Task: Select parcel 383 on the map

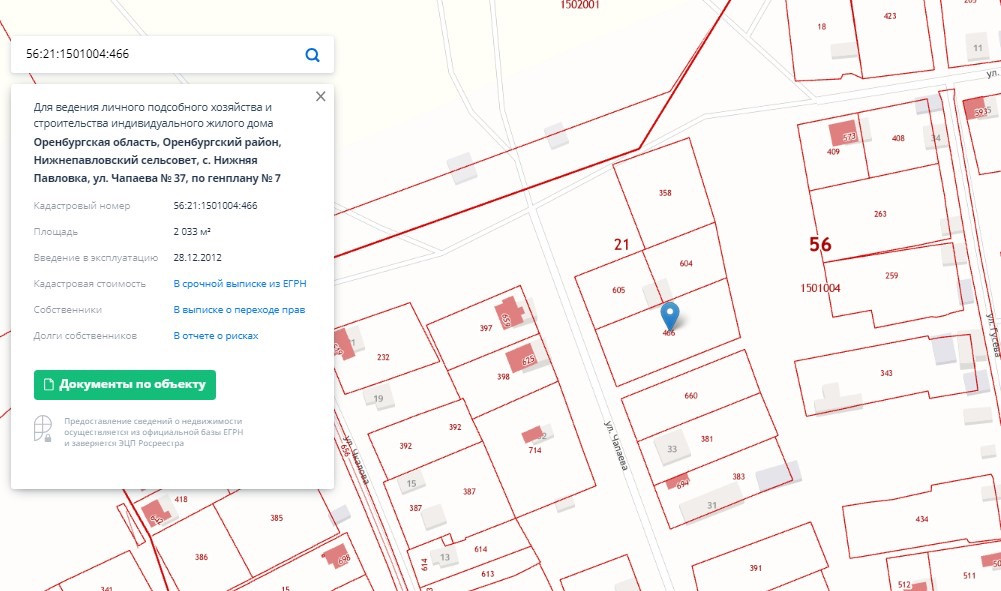Action: tap(739, 477)
